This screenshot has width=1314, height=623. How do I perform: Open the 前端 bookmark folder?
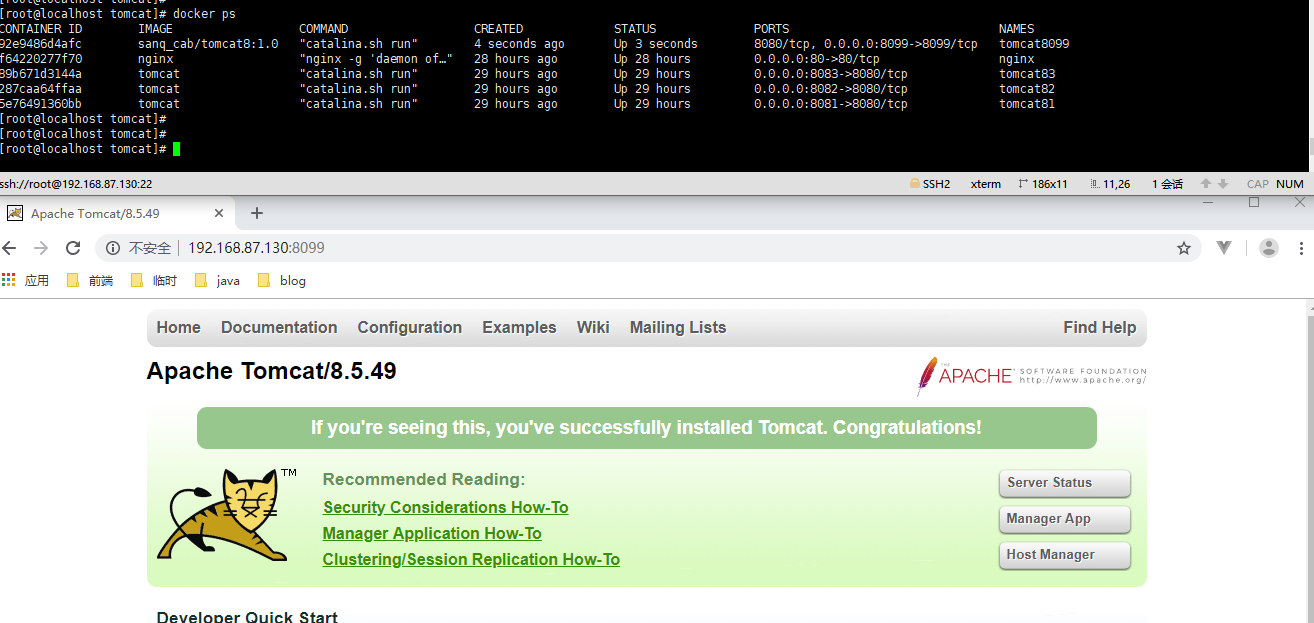click(90, 280)
